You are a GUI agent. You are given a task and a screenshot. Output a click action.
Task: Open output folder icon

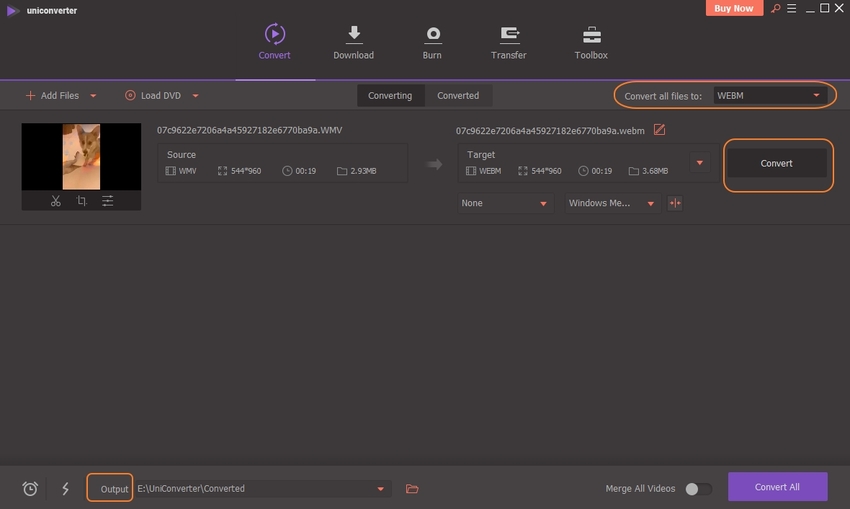[412, 488]
